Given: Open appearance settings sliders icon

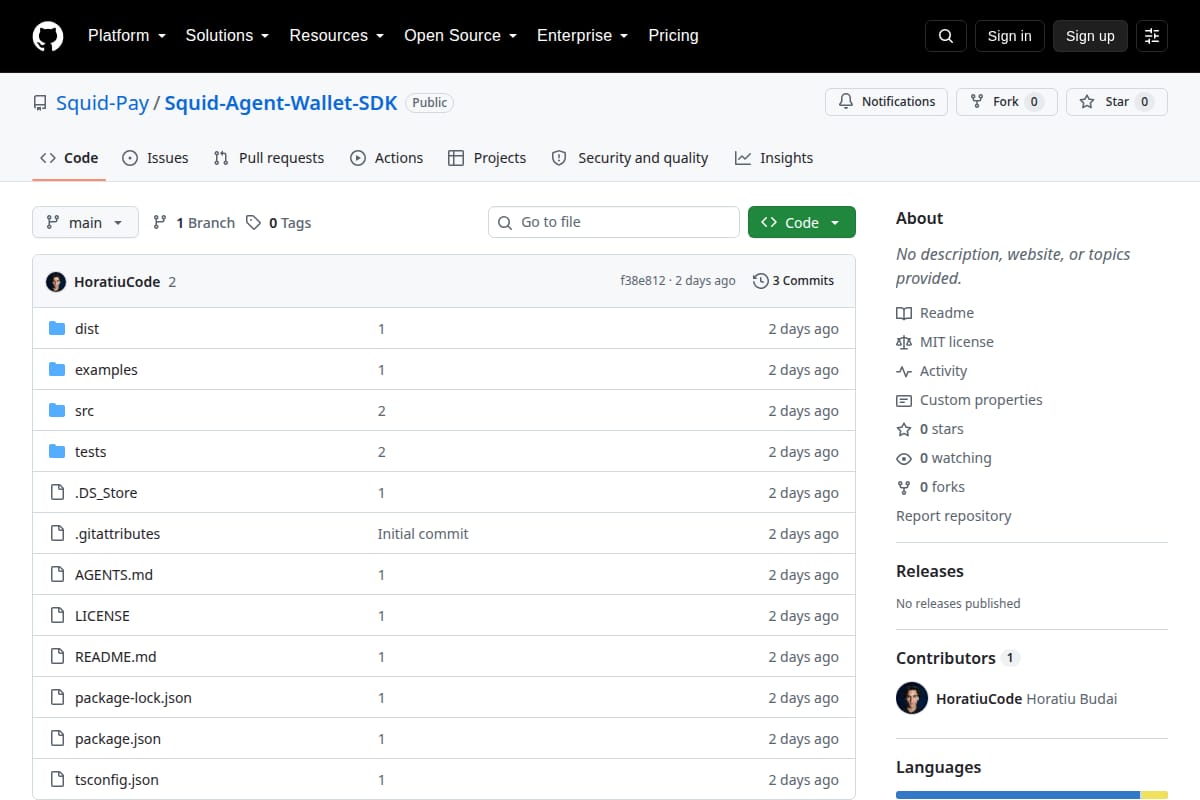Looking at the screenshot, I should tap(1152, 36).
